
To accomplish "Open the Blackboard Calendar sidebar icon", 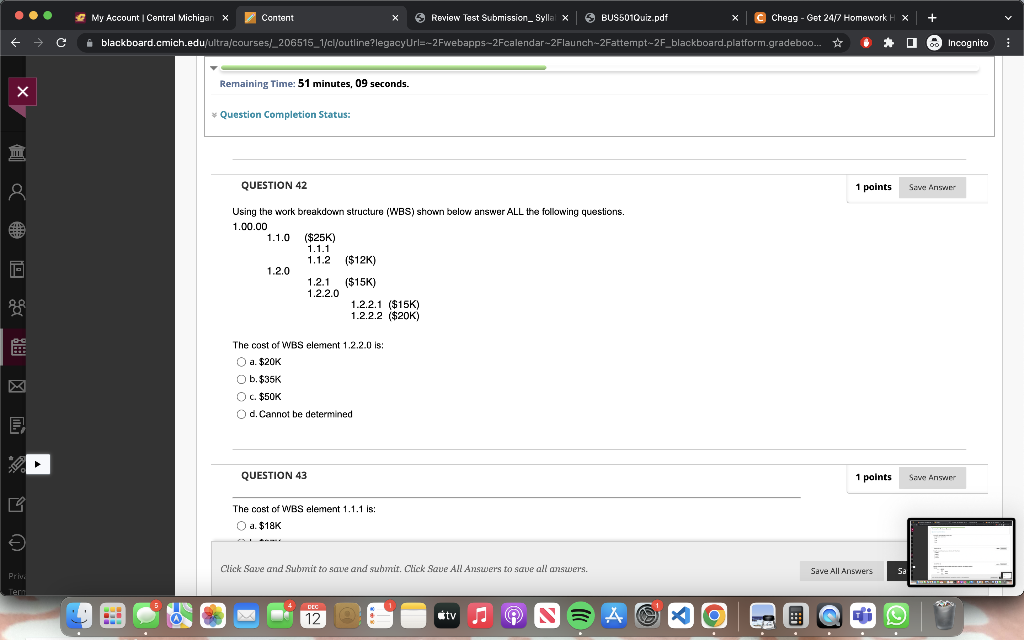I will click(x=16, y=347).
